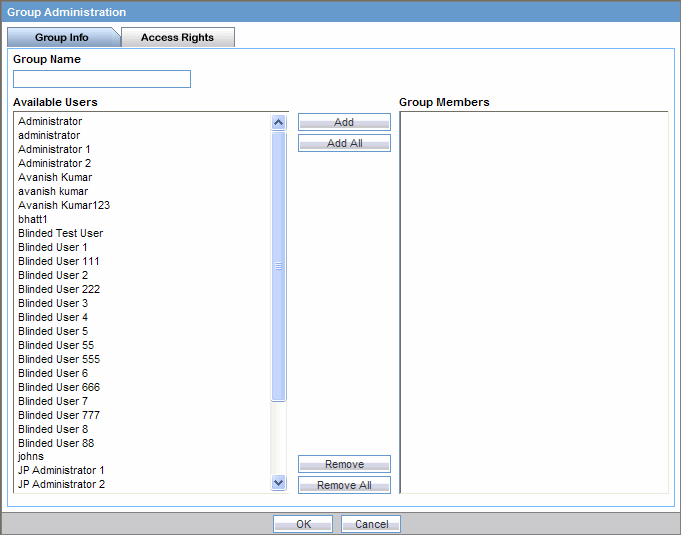The height and width of the screenshot is (535, 682).
Task: Select user "Blinded User 666"
Action: 59,387
